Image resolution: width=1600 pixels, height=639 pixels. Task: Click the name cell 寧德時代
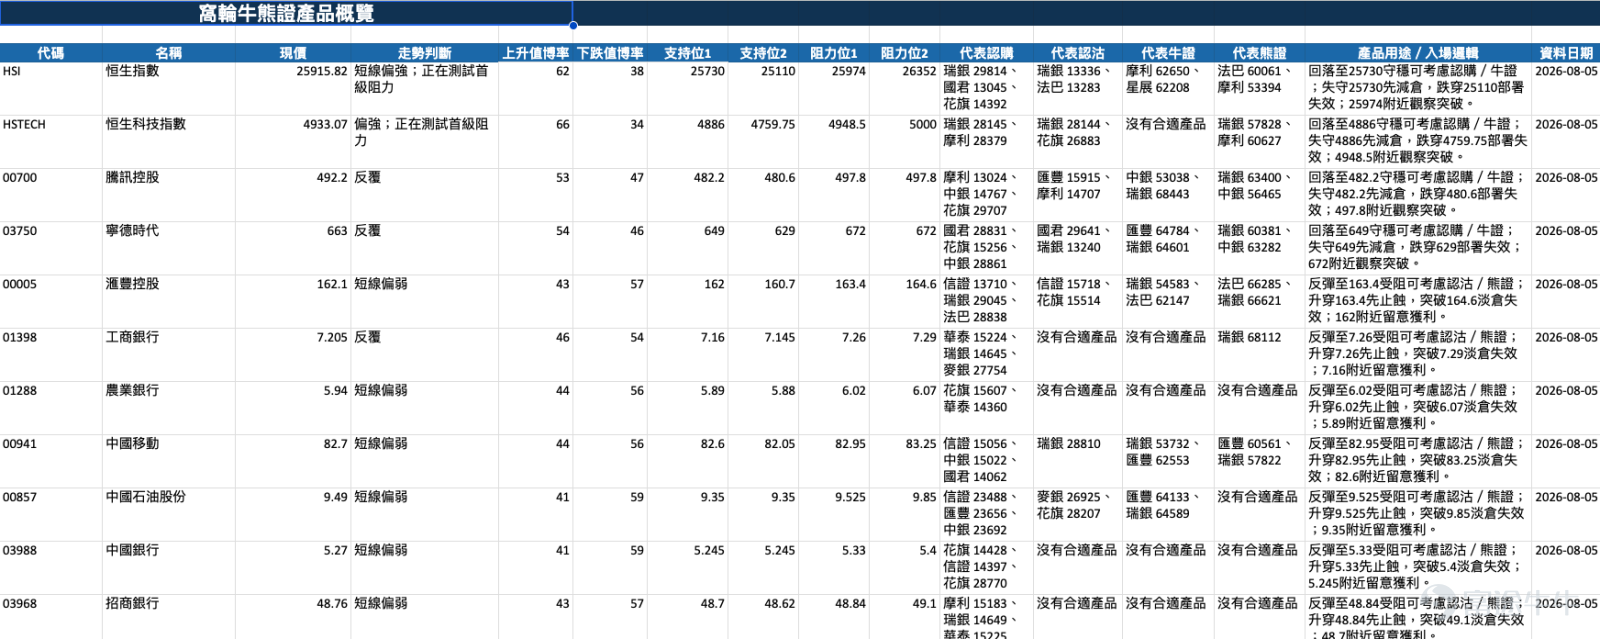pos(169,247)
